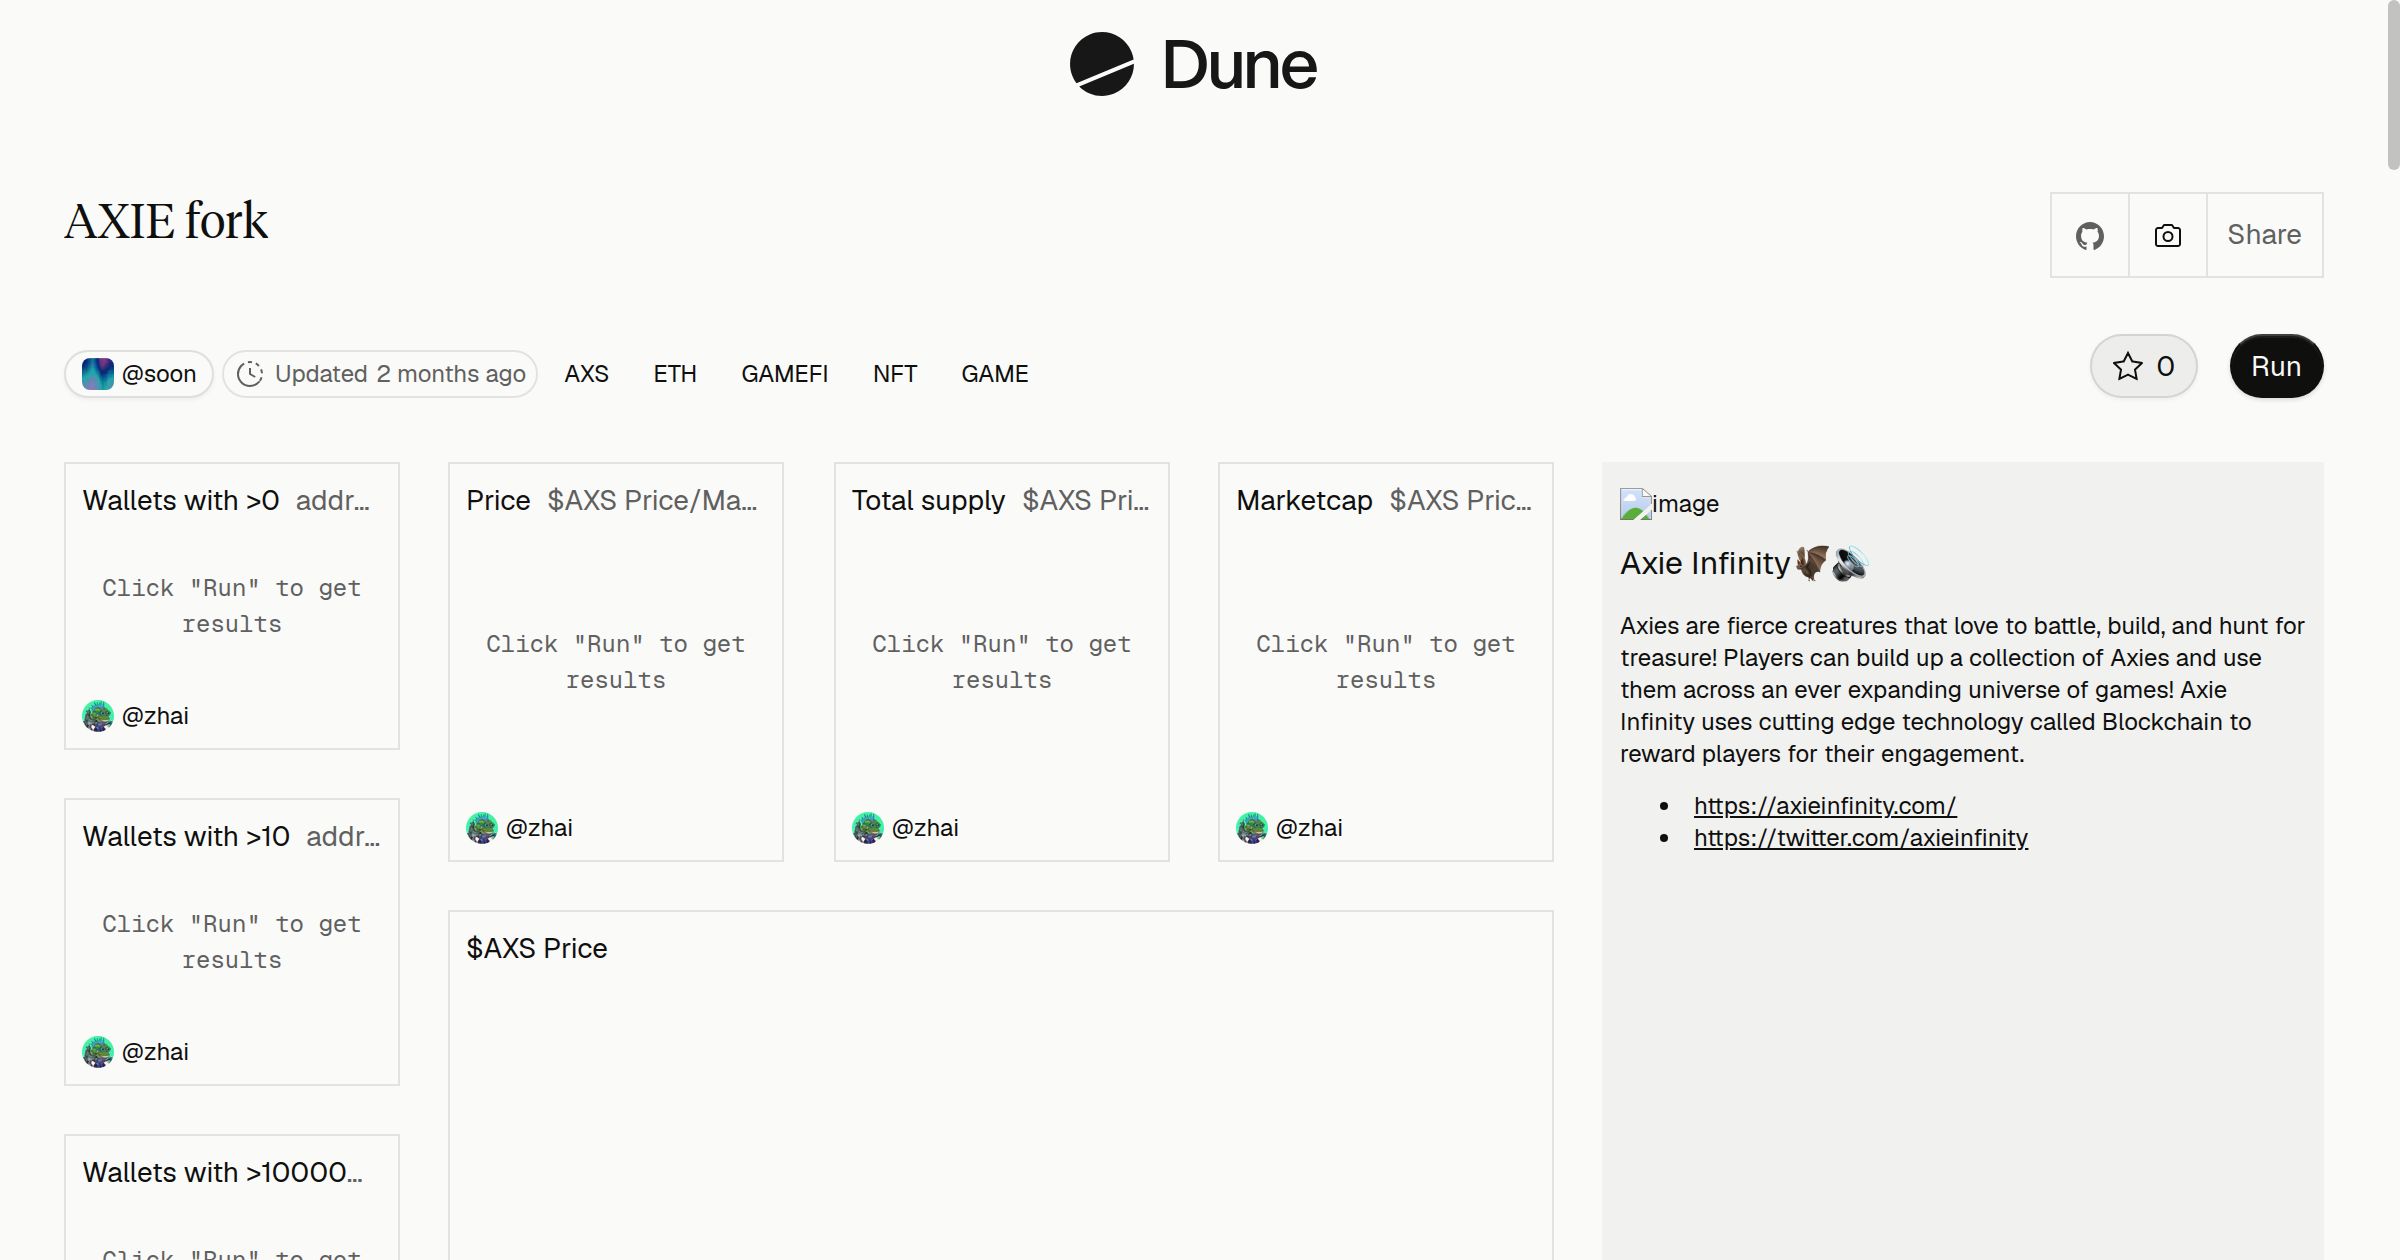Select the ETH tag
The height and width of the screenshot is (1260, 2400).
click(x=675, y=374)
